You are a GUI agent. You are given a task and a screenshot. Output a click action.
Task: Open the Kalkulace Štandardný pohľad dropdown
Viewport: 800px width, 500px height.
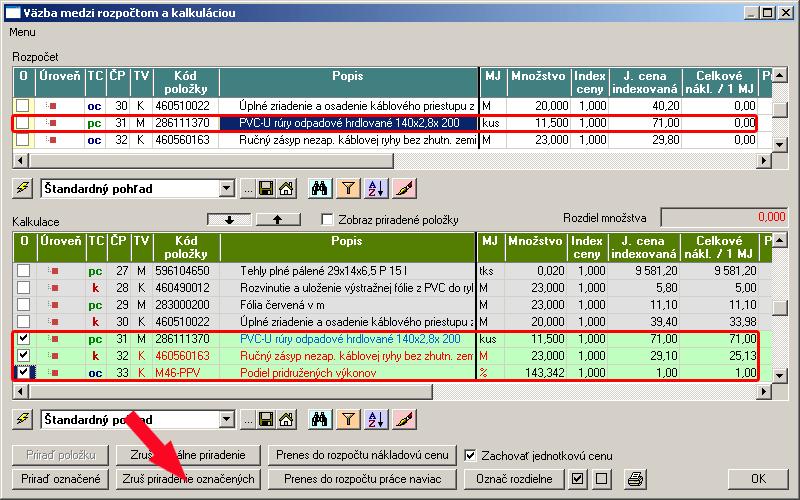227,420
